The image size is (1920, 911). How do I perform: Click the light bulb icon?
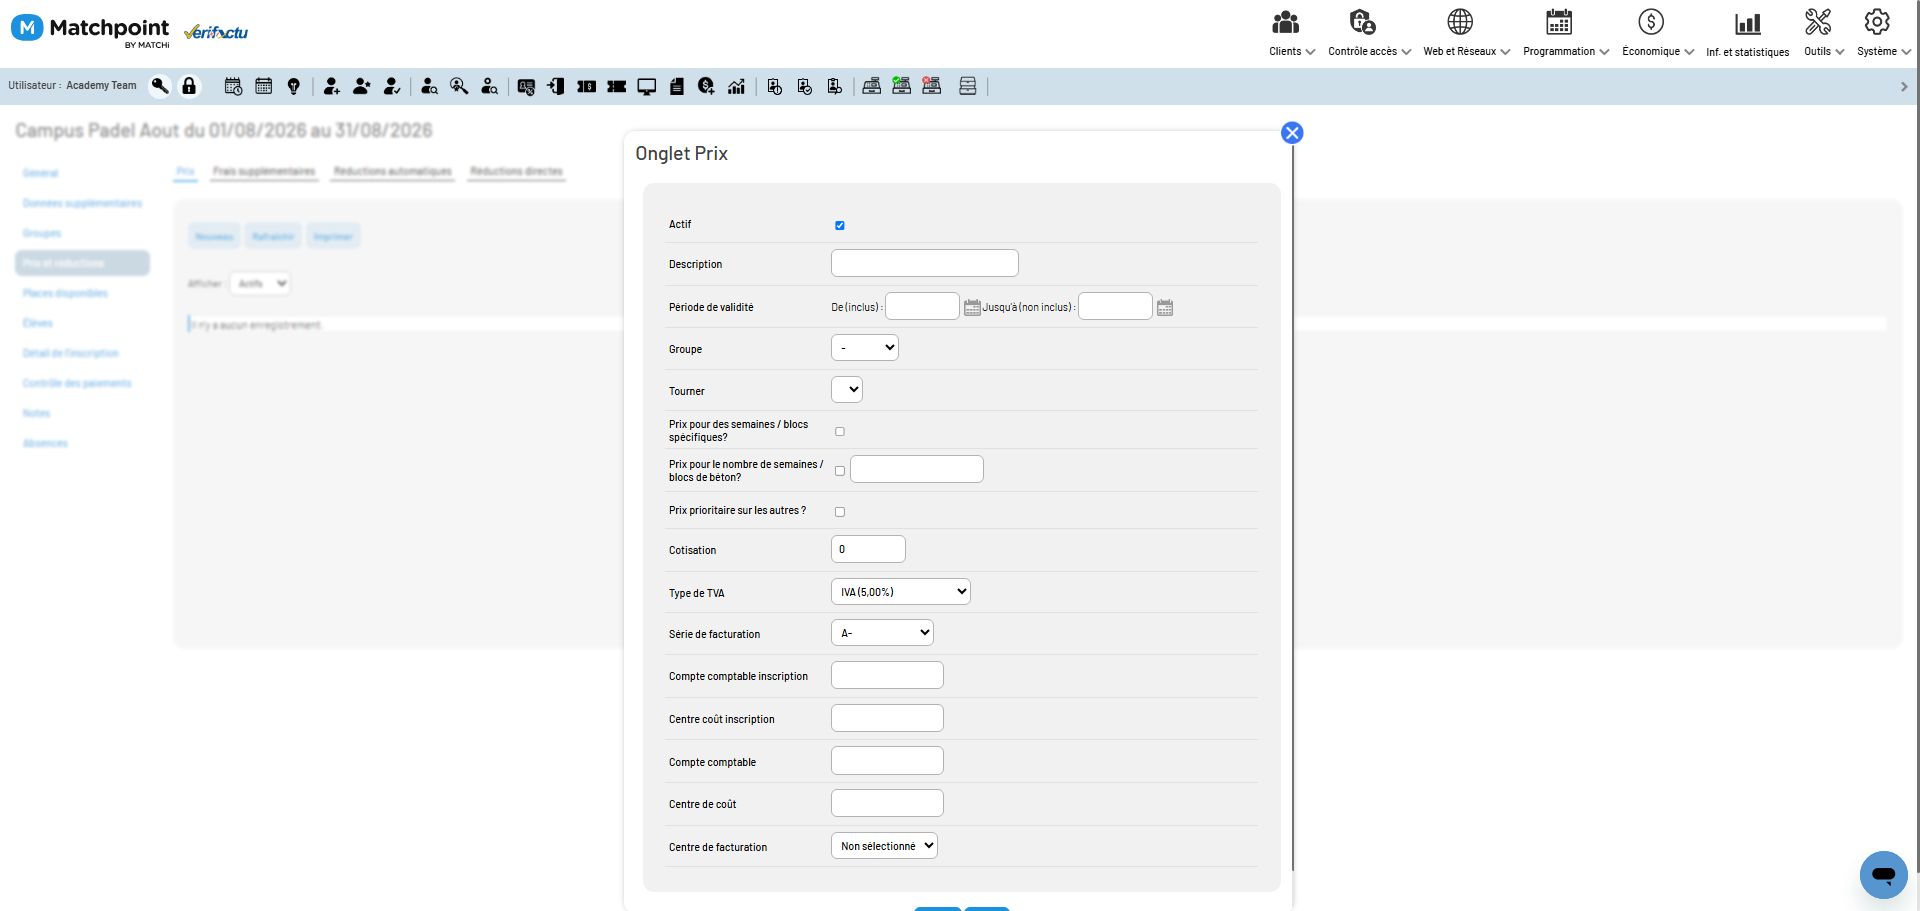[x=294, y=87]
